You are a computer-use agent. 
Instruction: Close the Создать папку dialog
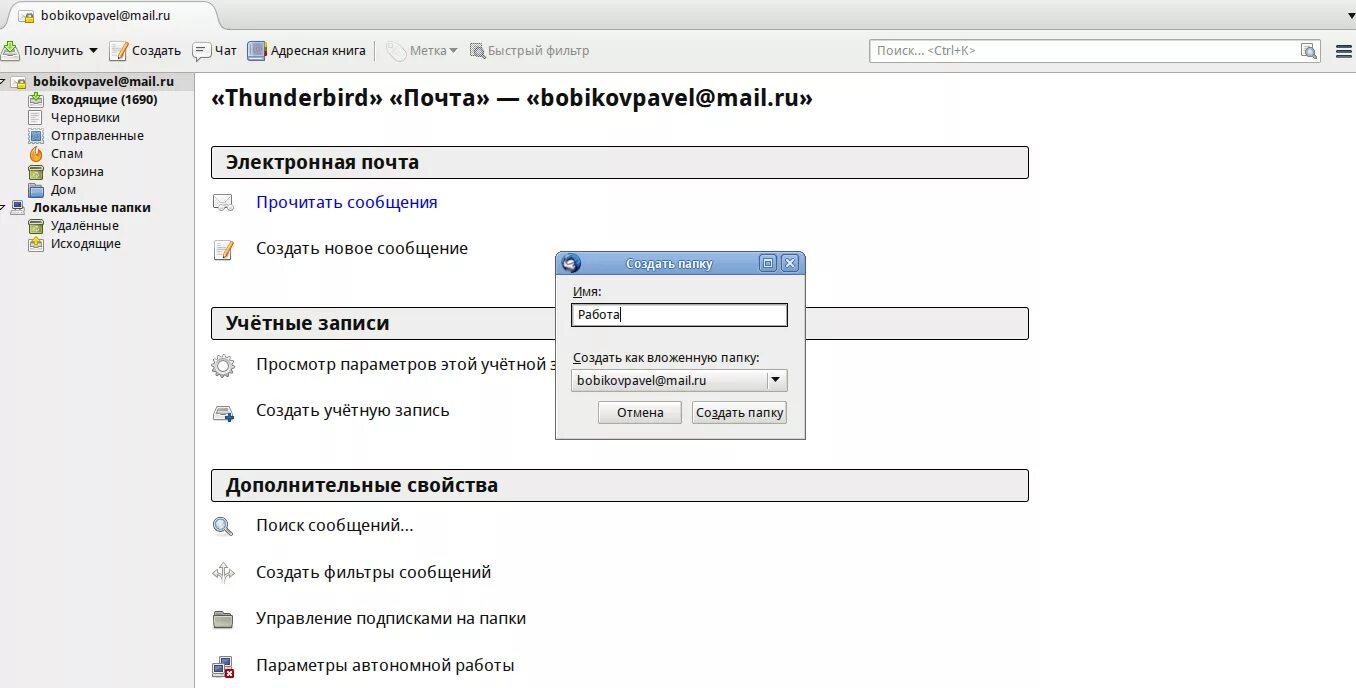(x=790, y=263)
